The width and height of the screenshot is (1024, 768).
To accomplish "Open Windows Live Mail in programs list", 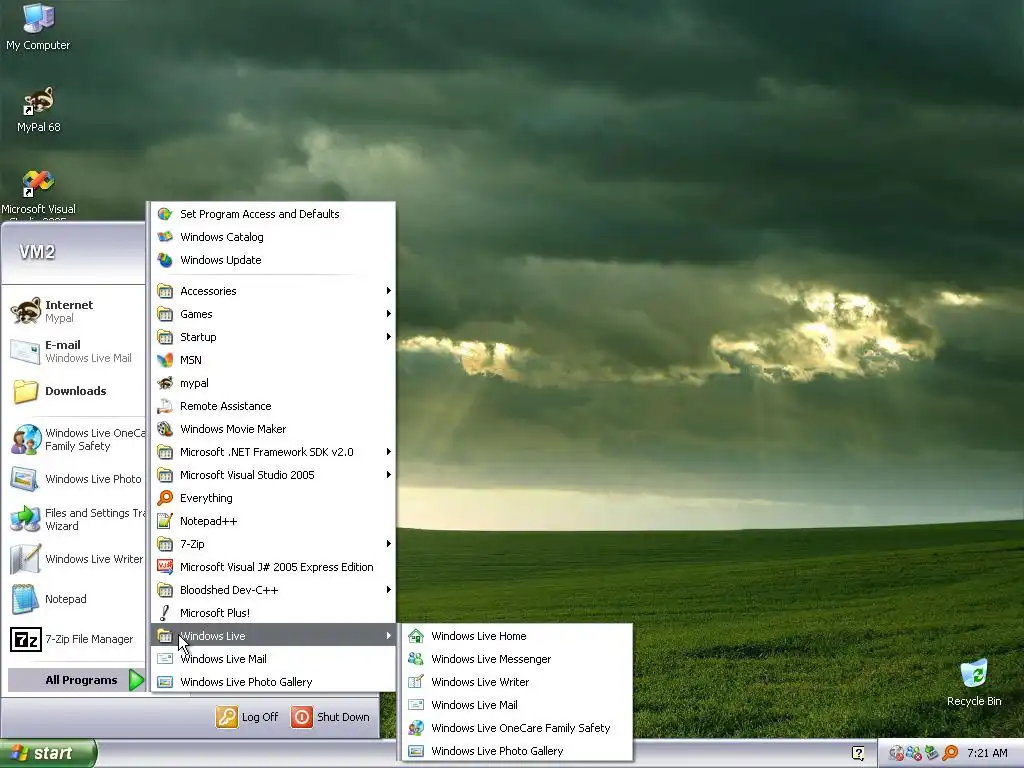I will point(273,659).
